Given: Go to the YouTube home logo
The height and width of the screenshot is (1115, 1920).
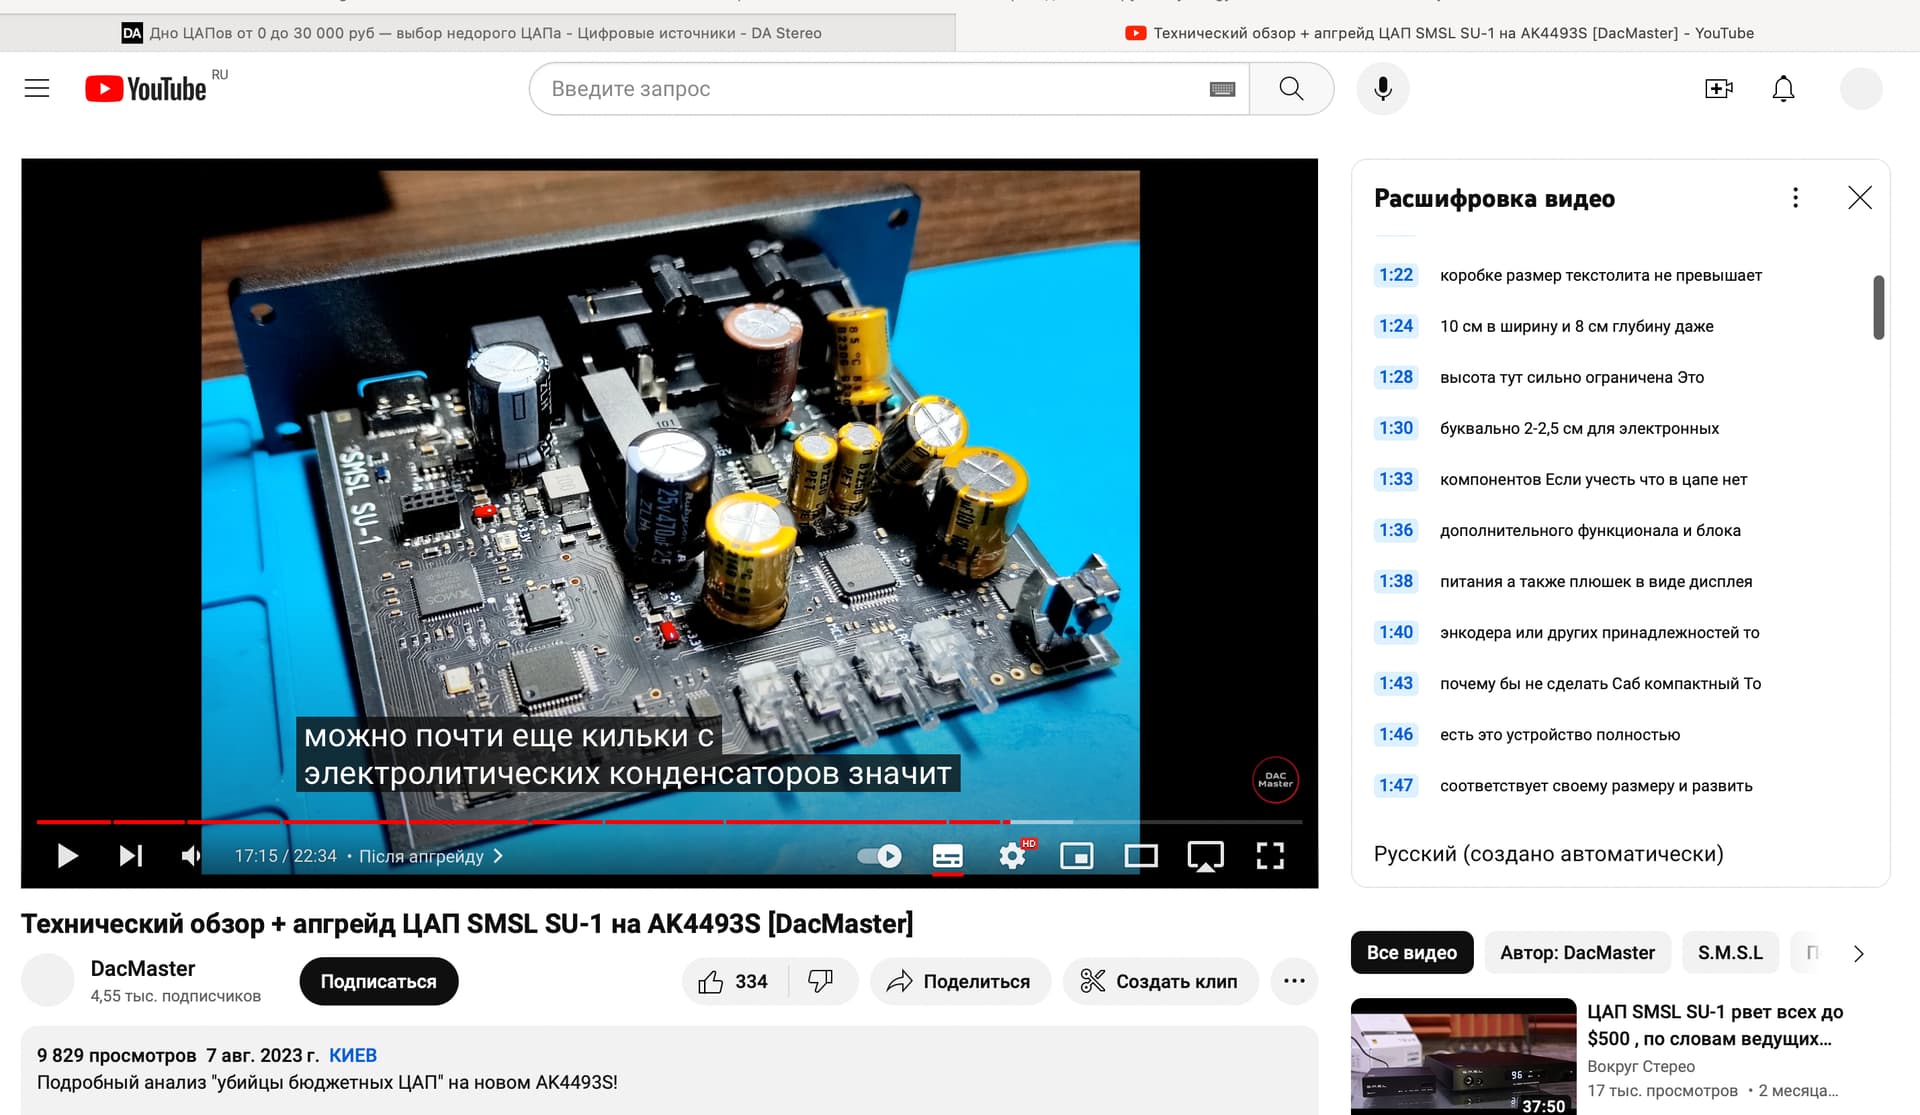Looking at the screenshot, I should click(146, 89).
